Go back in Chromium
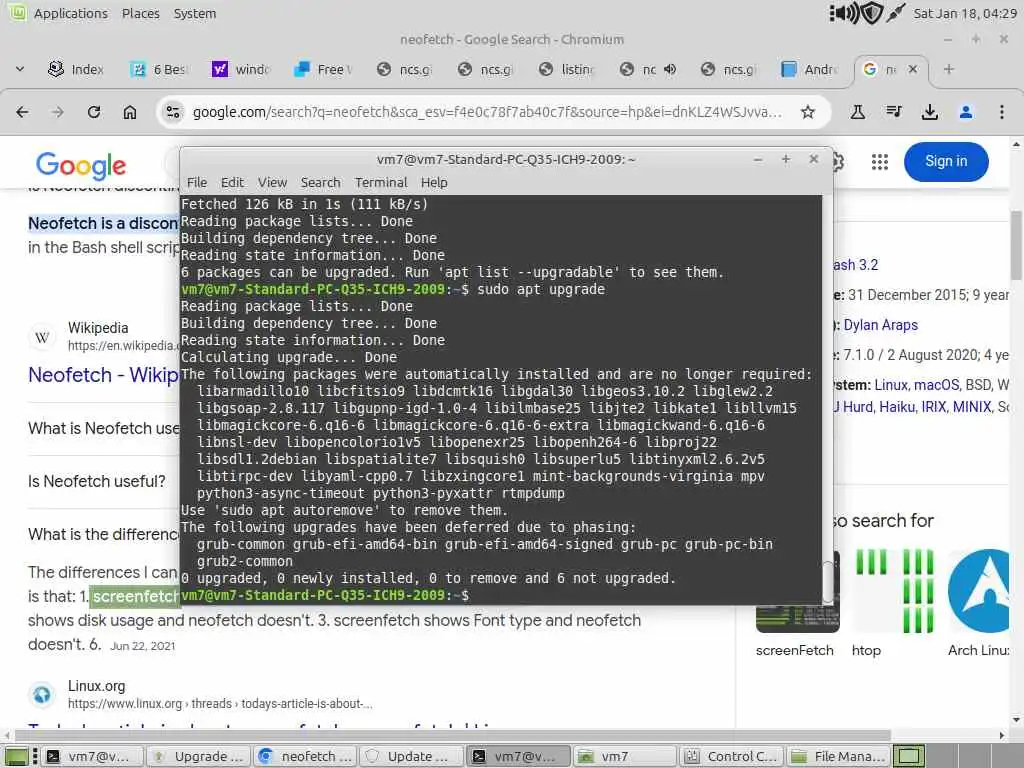This screenshot has width=1024, height=768. click(22, 112)
